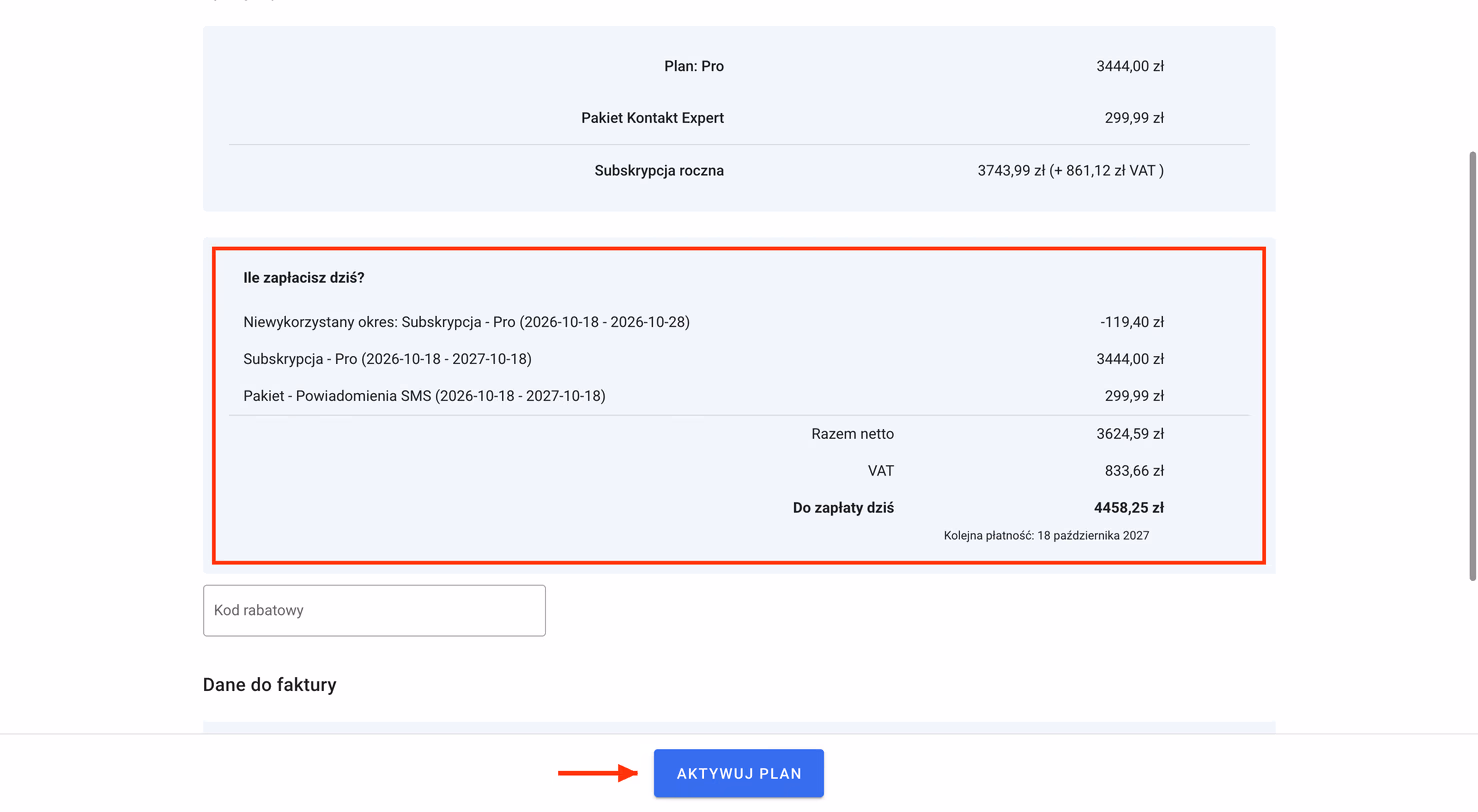Select the 'Niewykorzystany okres' line item
The width and height of the screenshot is (1478, 812).
pyautogui.click(x=467, y=322)
